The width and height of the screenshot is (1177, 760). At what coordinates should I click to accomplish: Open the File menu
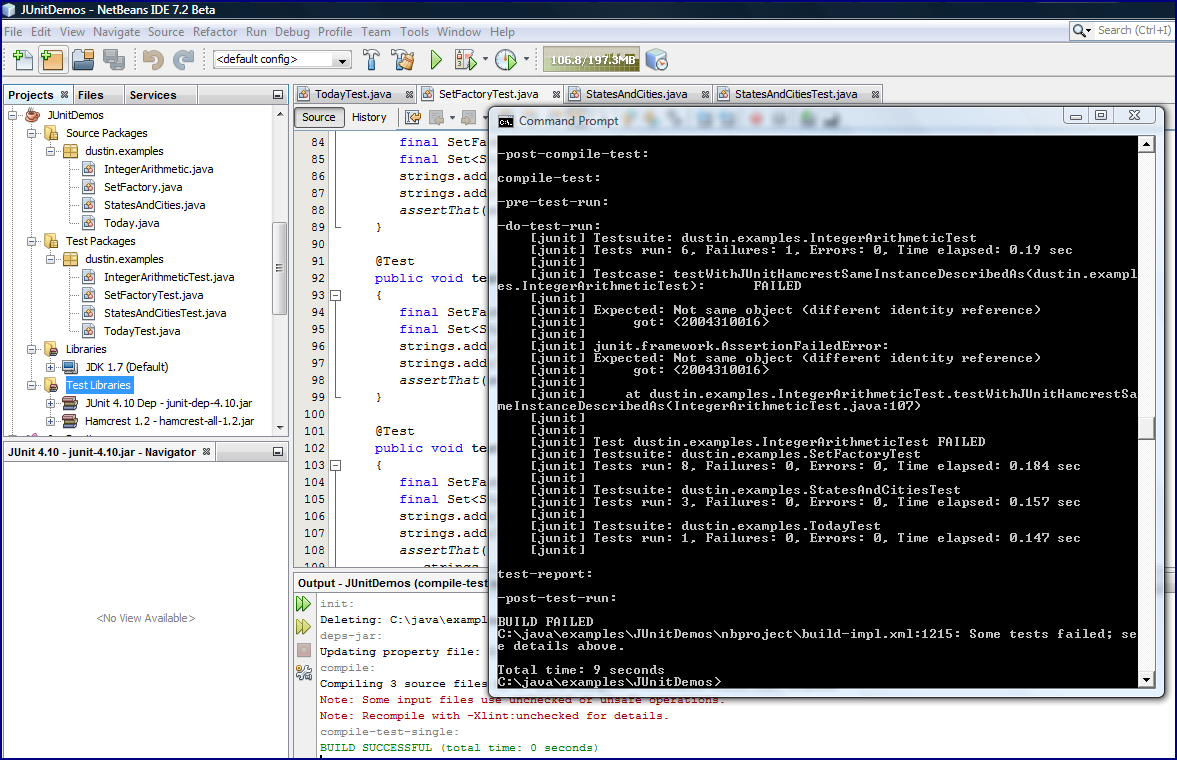pyautogui.click(x=13, y=32)
